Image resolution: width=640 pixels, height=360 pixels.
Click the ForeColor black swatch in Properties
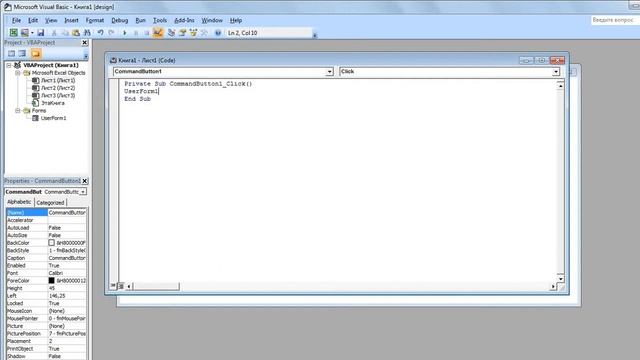[x=51, y=281]
